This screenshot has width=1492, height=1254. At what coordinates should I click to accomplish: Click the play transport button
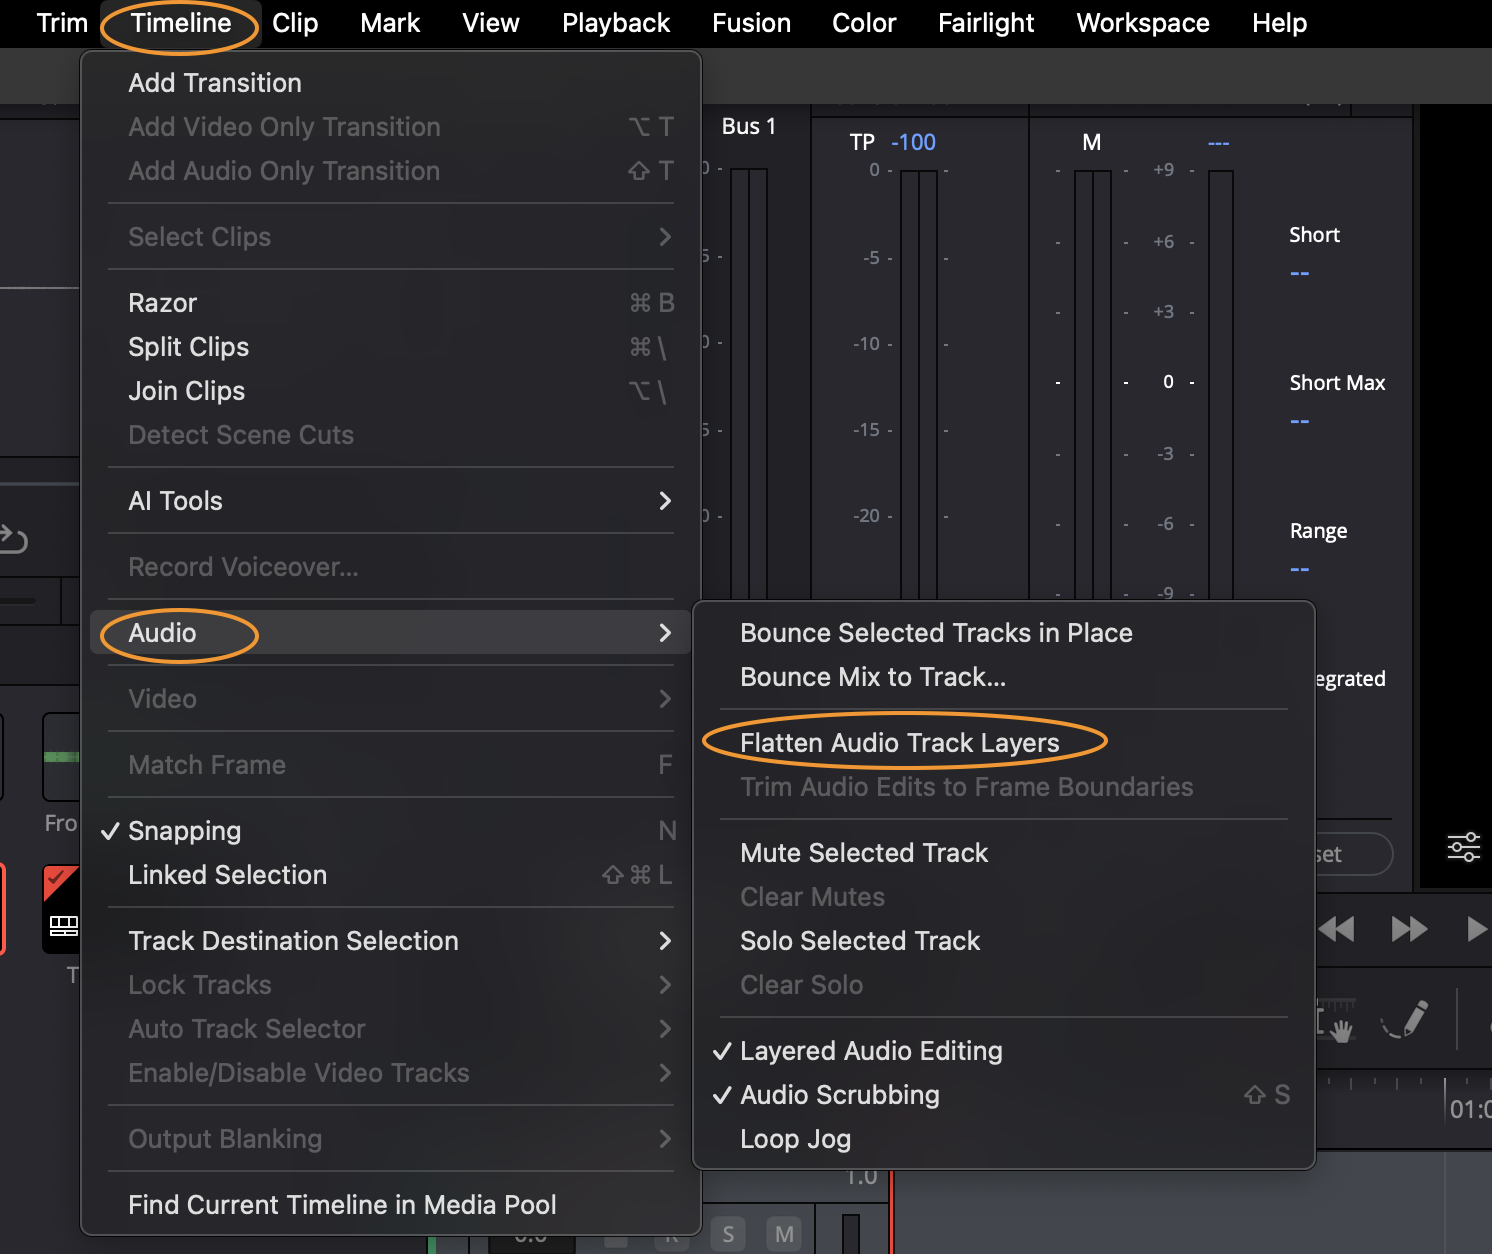[x=1476, y=929]
